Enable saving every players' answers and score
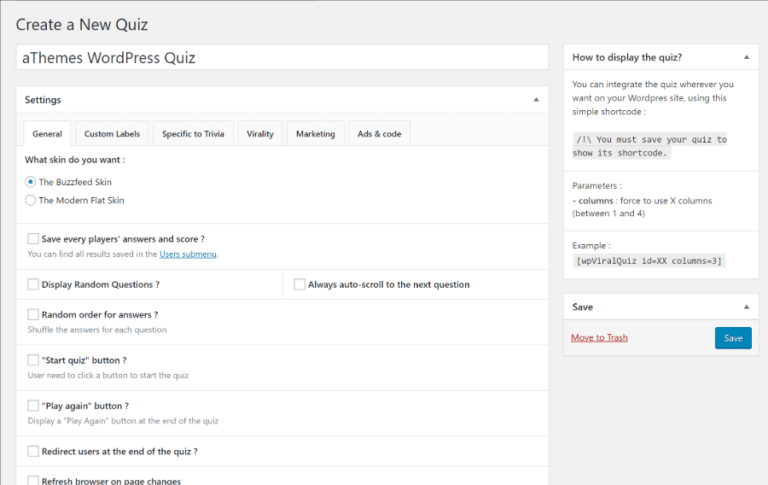 33,239
